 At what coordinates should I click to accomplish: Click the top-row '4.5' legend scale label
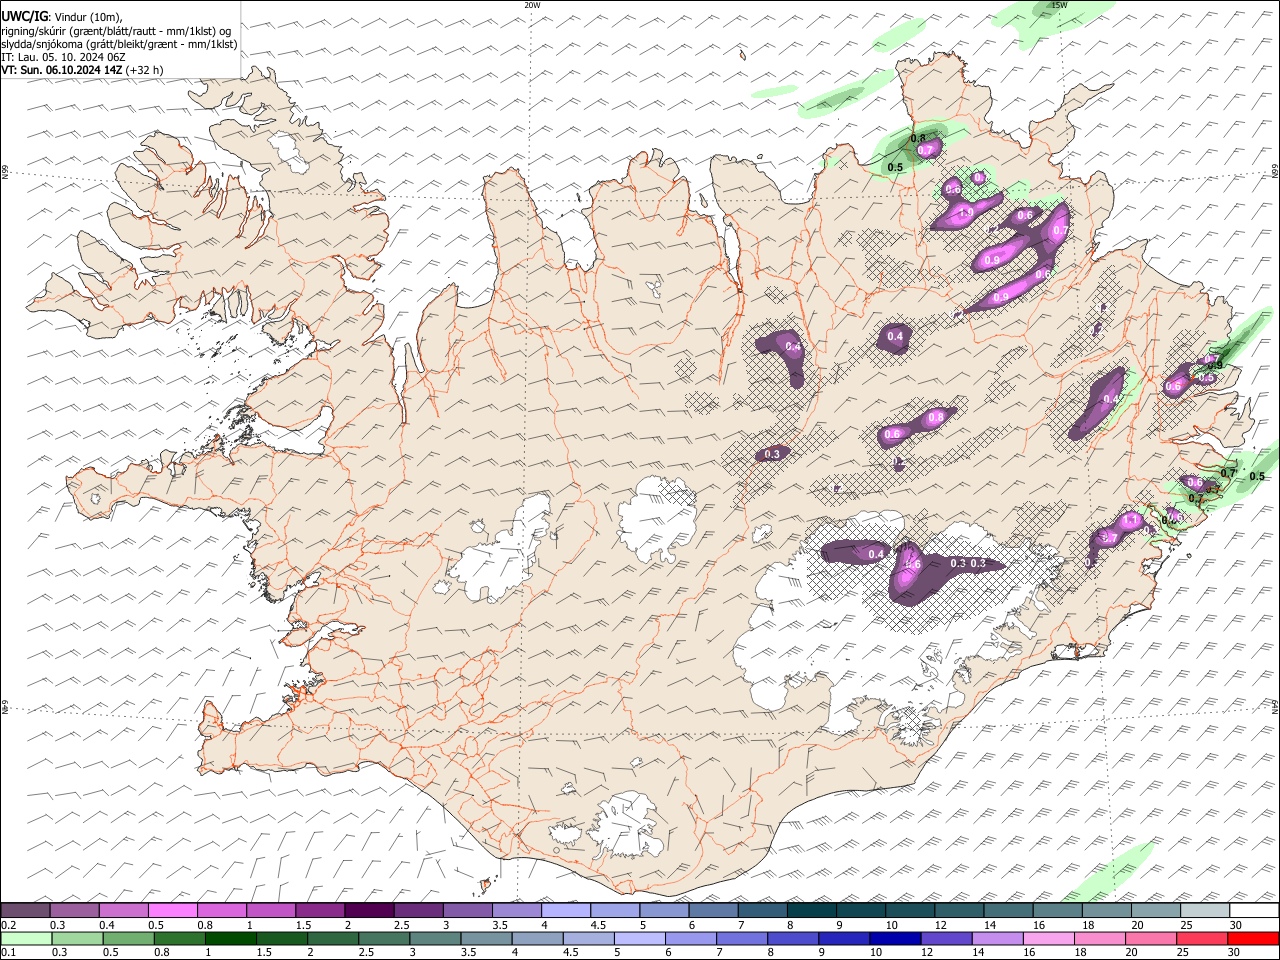(598, 925)
